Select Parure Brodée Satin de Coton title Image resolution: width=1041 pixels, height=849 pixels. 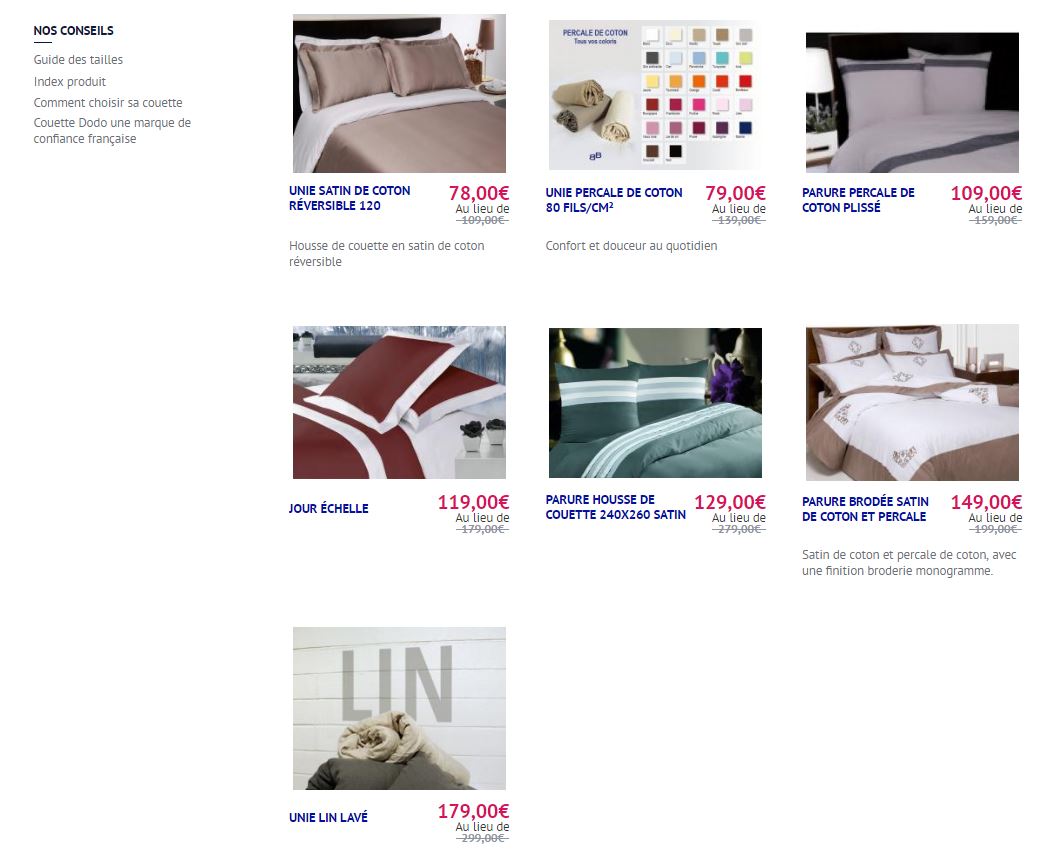[x=865, y=509]
